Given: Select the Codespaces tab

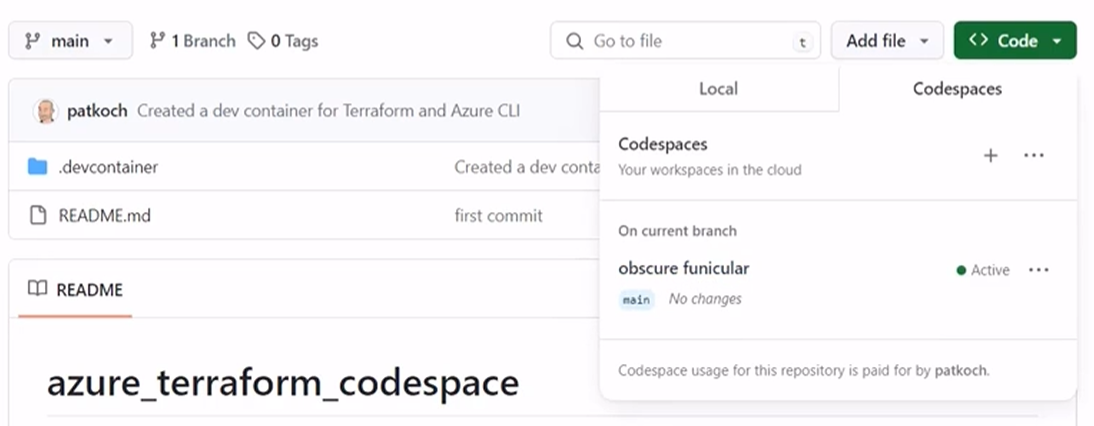Looking at the screenshot, I should 957,89.
